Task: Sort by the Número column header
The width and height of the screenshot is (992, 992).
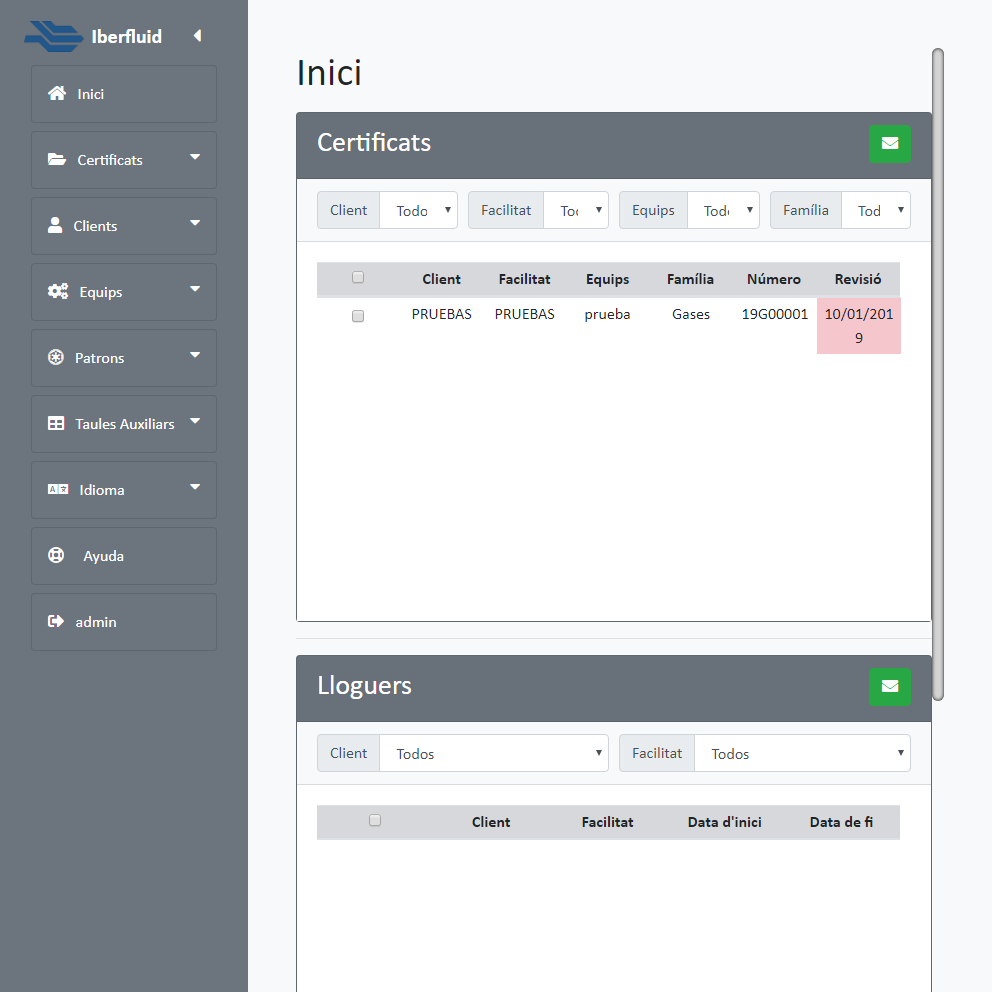Action: (773, 280)
